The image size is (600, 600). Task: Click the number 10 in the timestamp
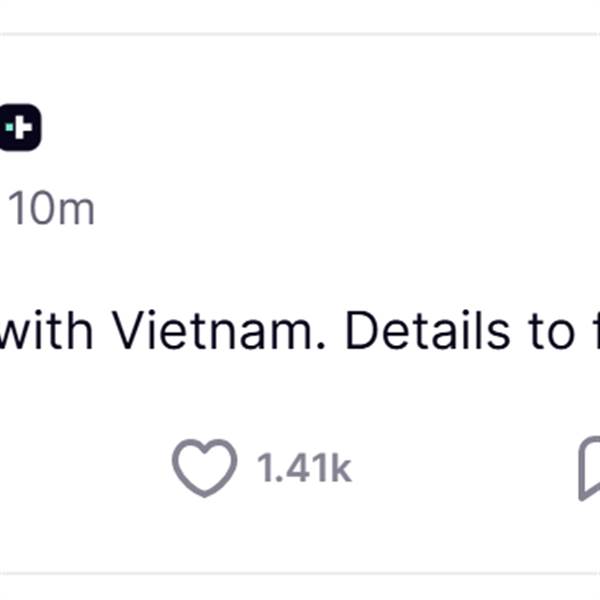pyautogui.click(x=31, y=208)
